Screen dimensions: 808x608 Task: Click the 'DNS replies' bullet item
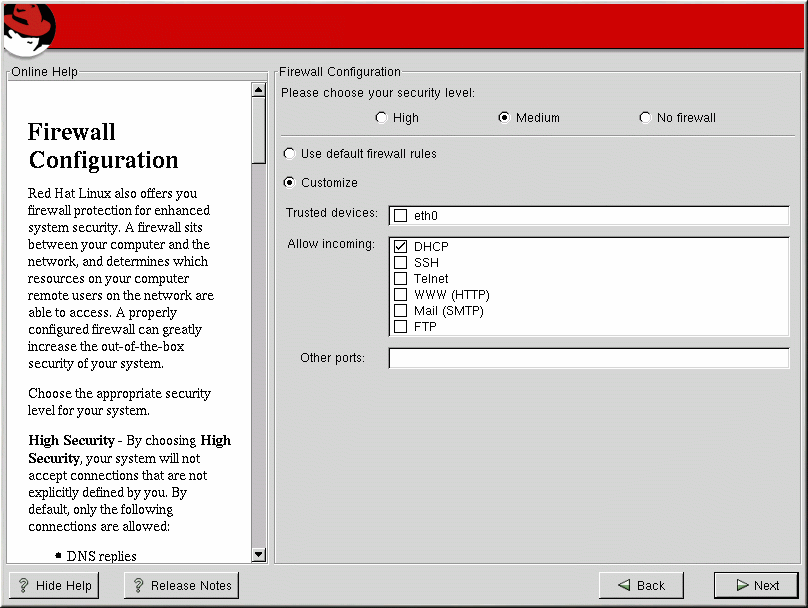pos(102,556)
